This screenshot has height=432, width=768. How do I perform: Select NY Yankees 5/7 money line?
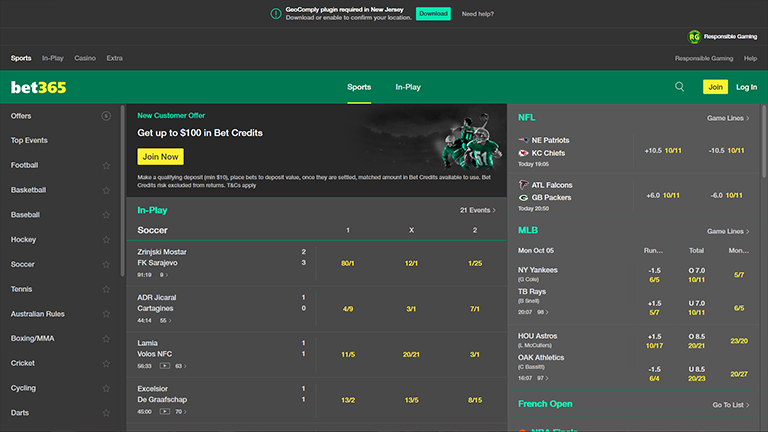(739, 275)
